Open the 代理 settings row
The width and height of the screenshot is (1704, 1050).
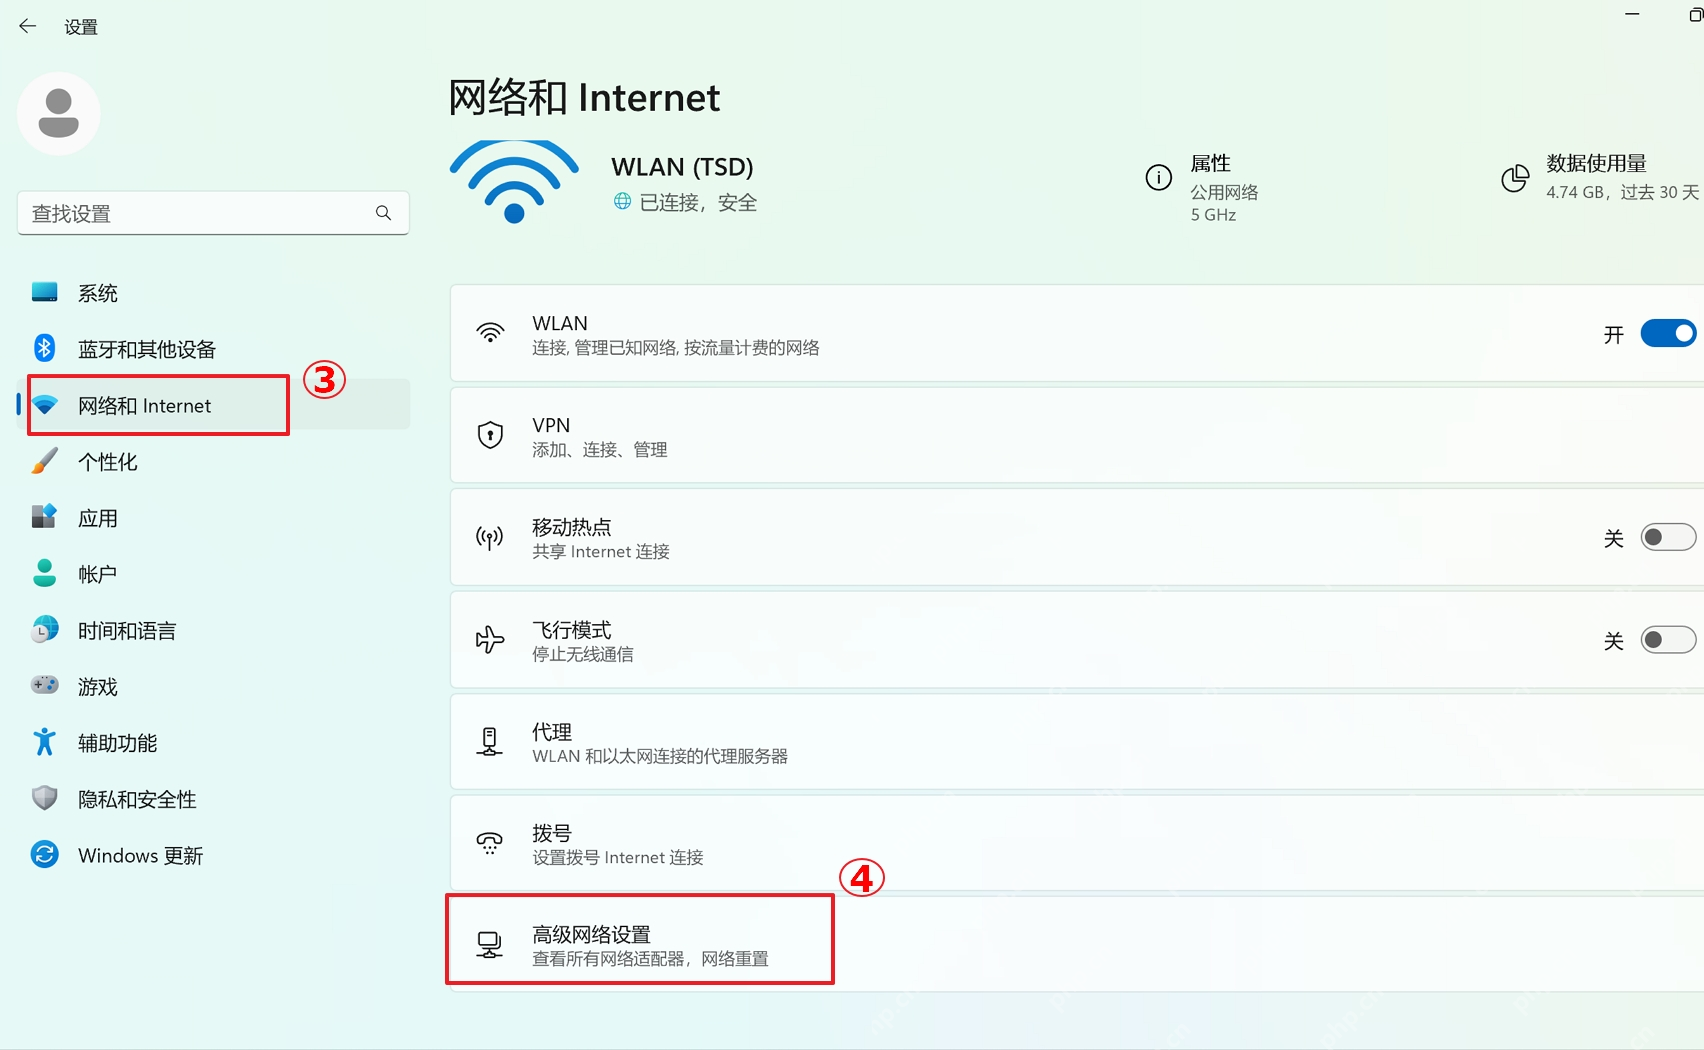[1077, 742]
